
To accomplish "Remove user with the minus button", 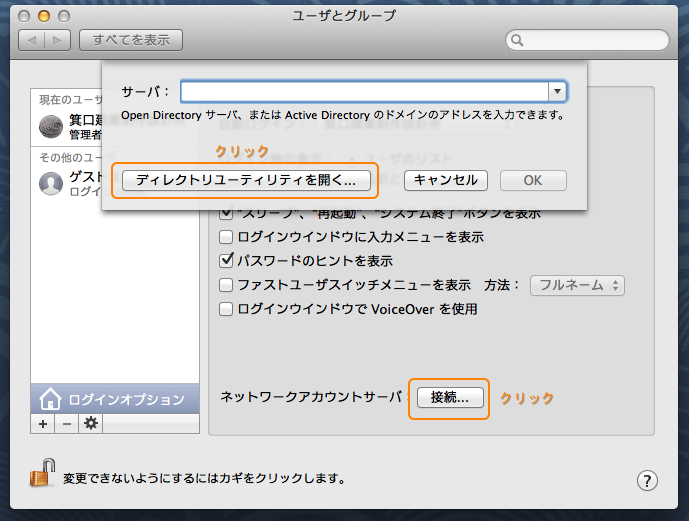I will [x=67, y=424].
